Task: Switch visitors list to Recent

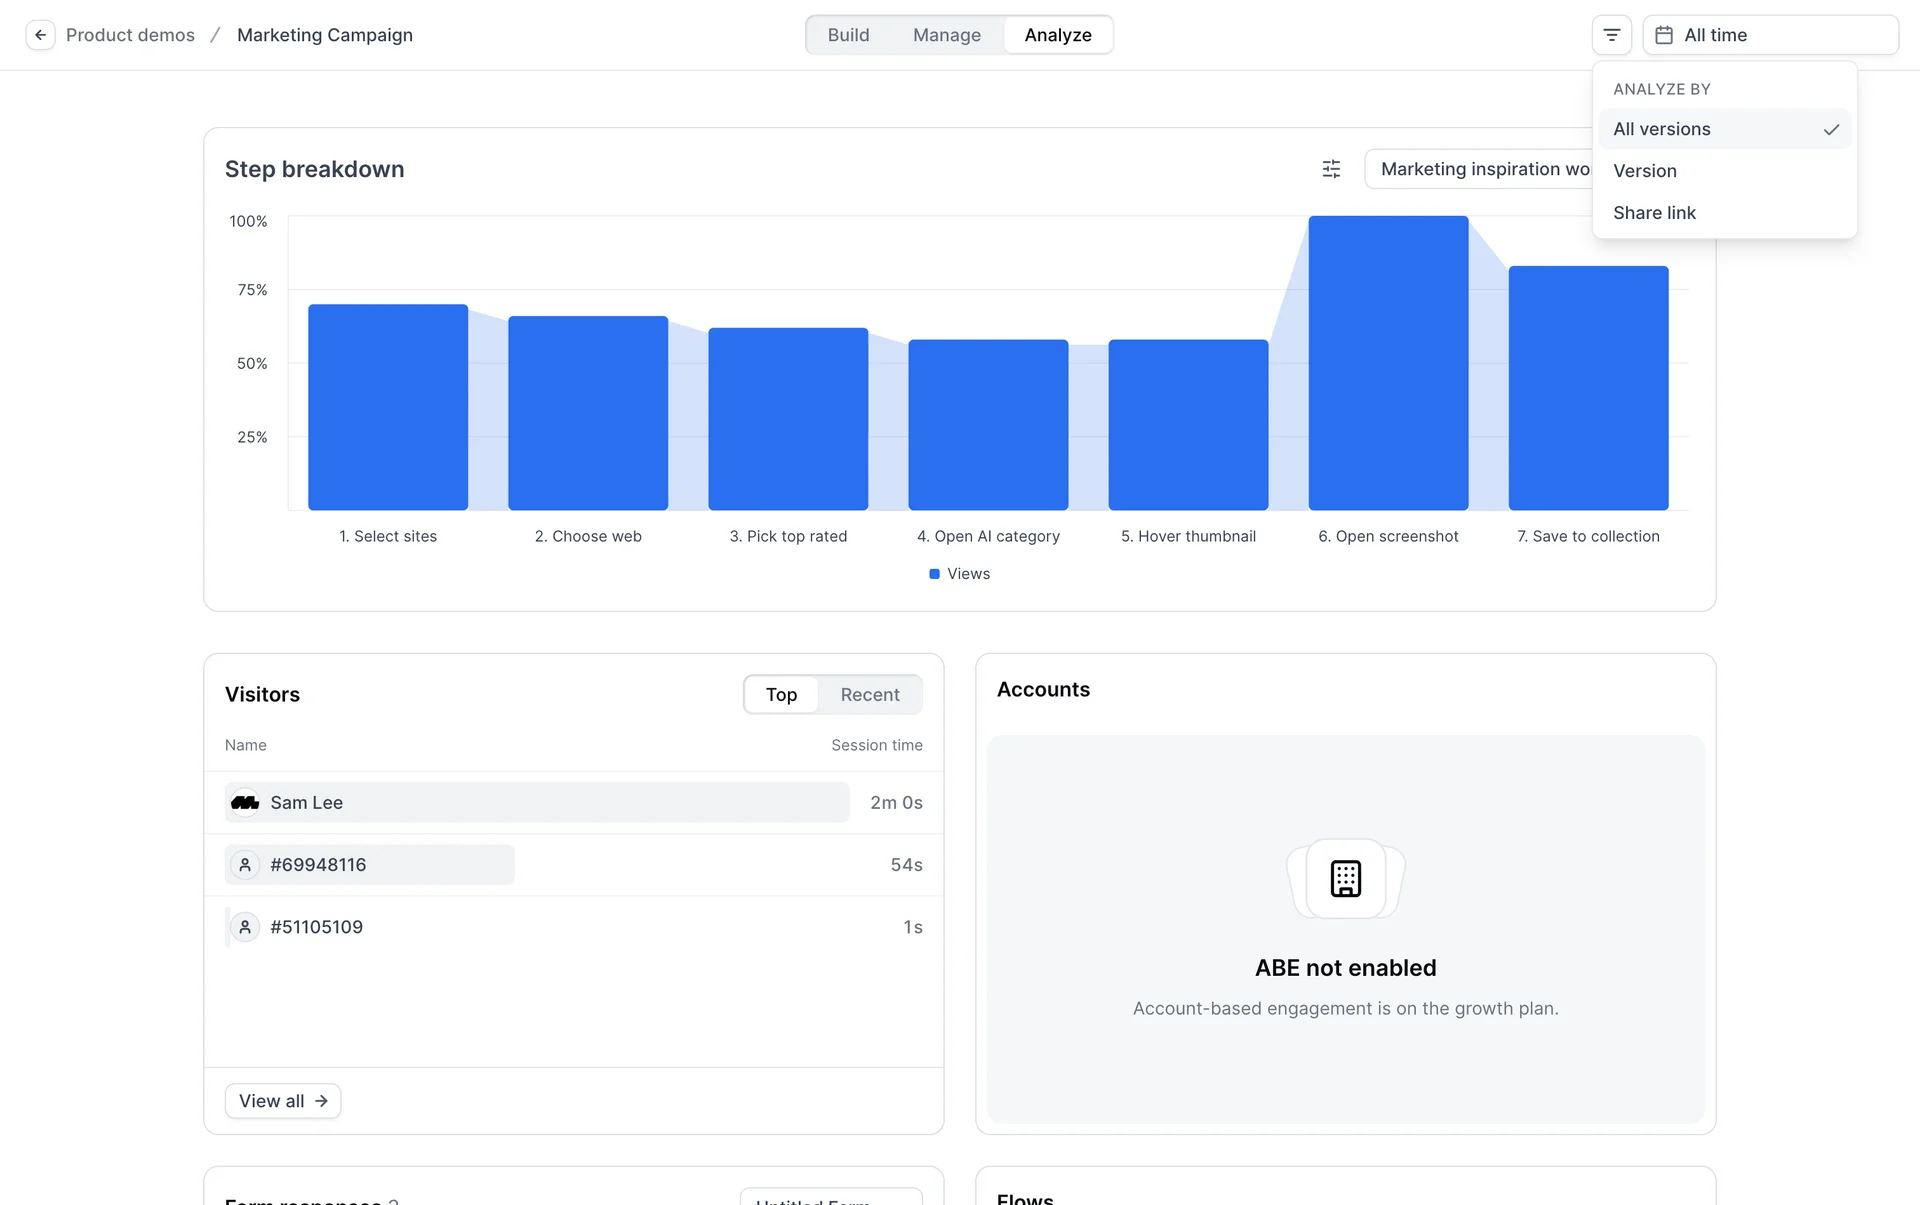Action: [869, 695]
